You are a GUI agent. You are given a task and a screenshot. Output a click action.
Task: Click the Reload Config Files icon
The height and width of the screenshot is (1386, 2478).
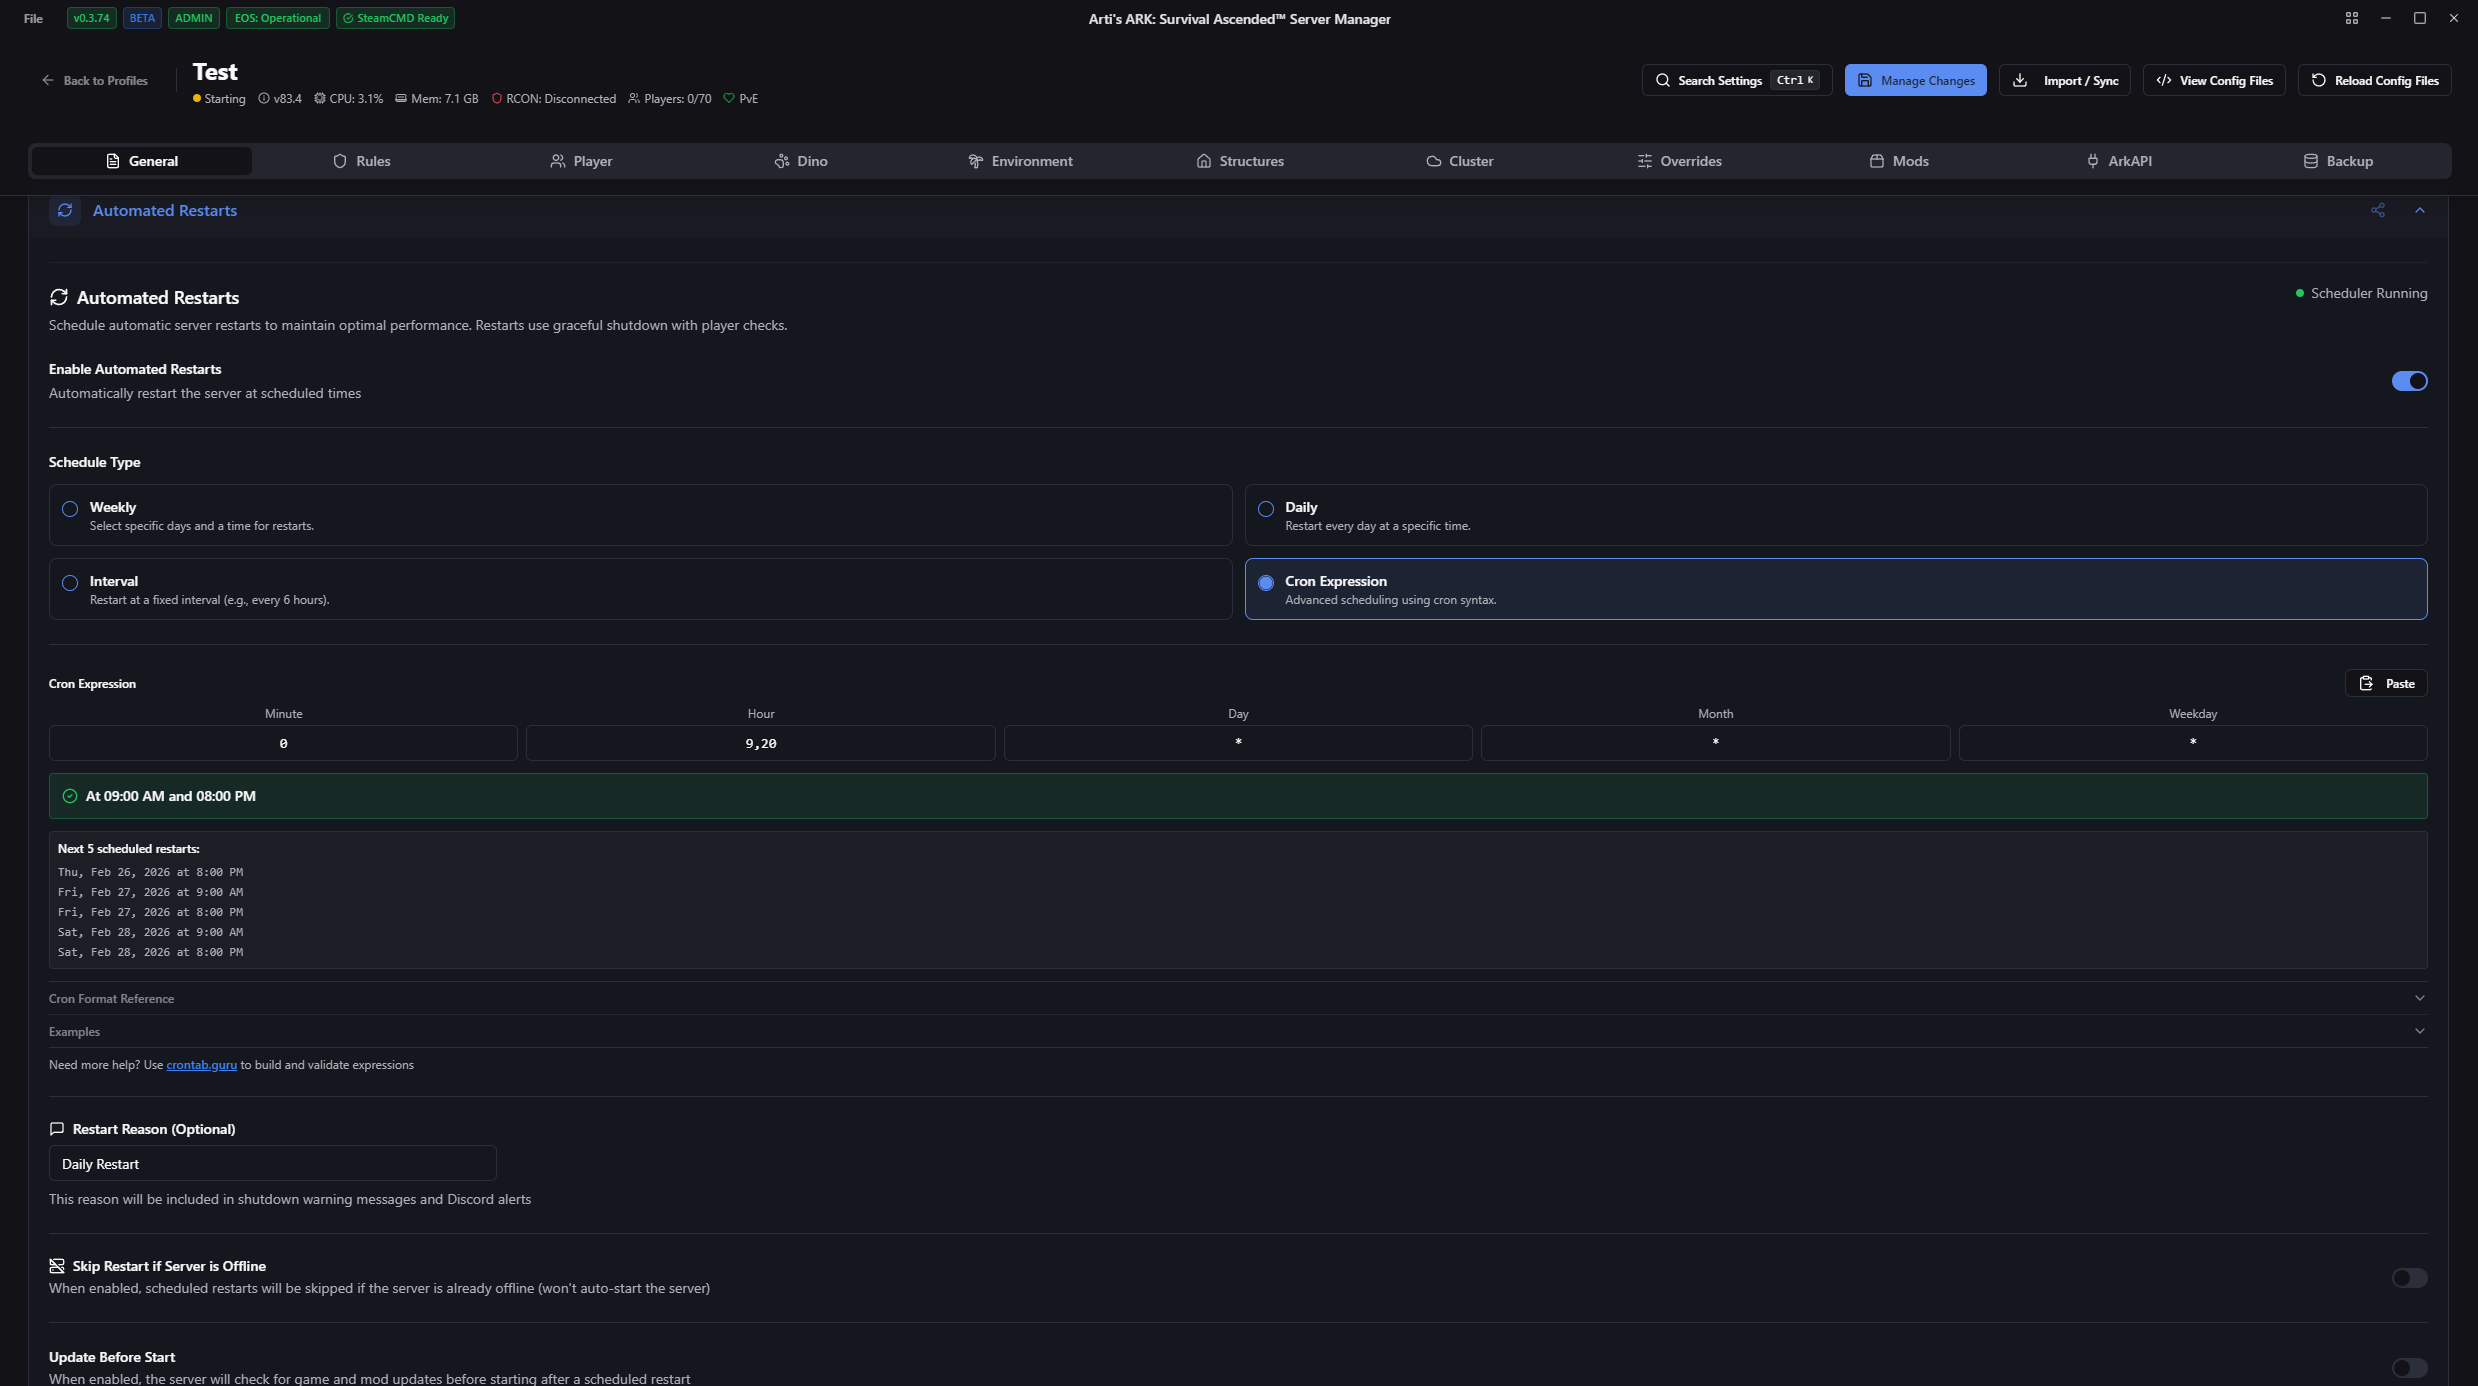pyautogui.click(x=2318, y=80)
